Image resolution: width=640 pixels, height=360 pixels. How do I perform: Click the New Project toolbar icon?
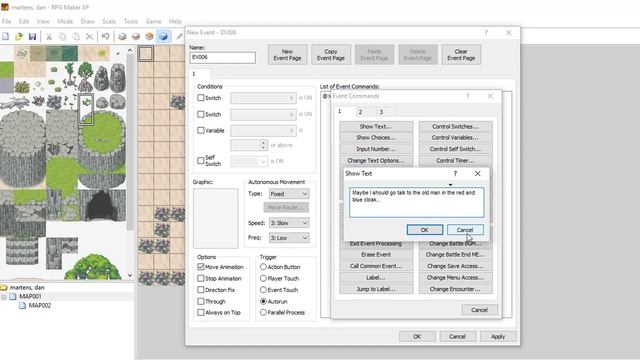[x=6, y=37]
